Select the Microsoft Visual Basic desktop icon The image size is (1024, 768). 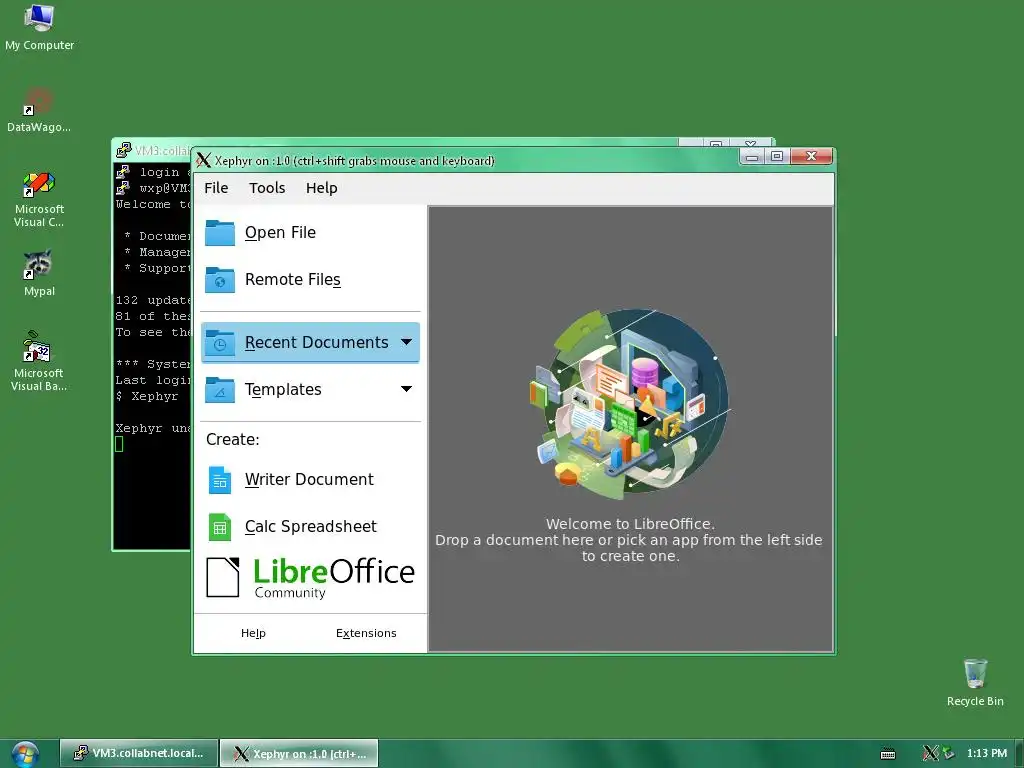click(39, 361)
